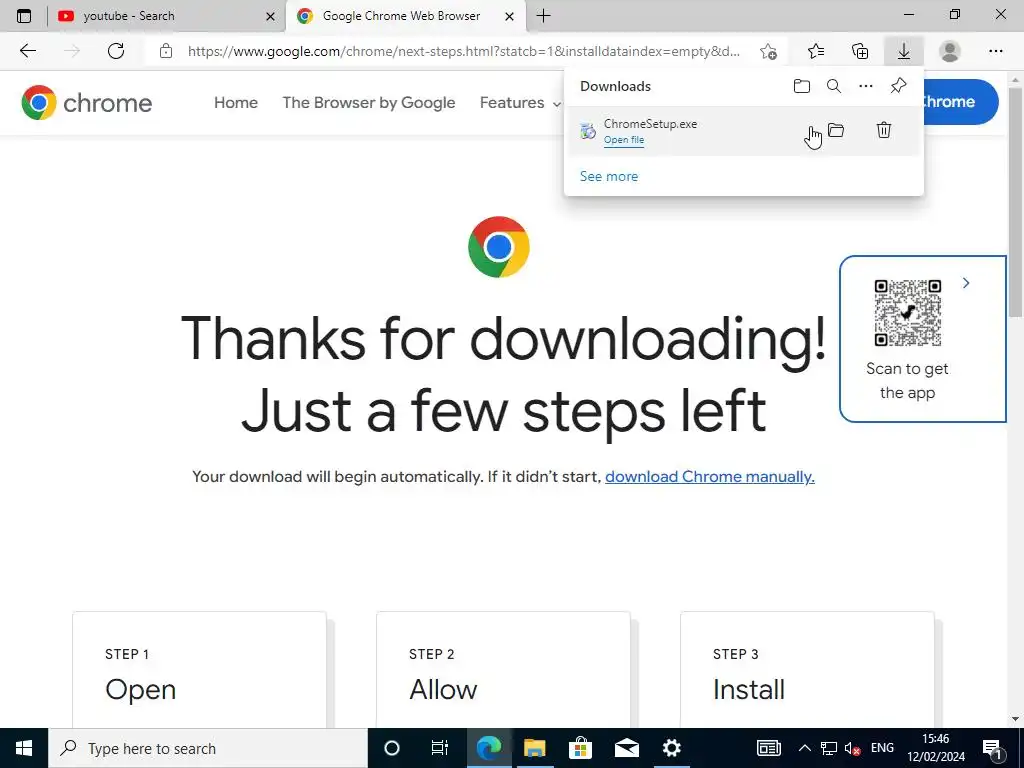The height and width of the screenshot is (768, 1024).
Task: Show ChromeSetup.exe in folder
Action: point(836,130)
